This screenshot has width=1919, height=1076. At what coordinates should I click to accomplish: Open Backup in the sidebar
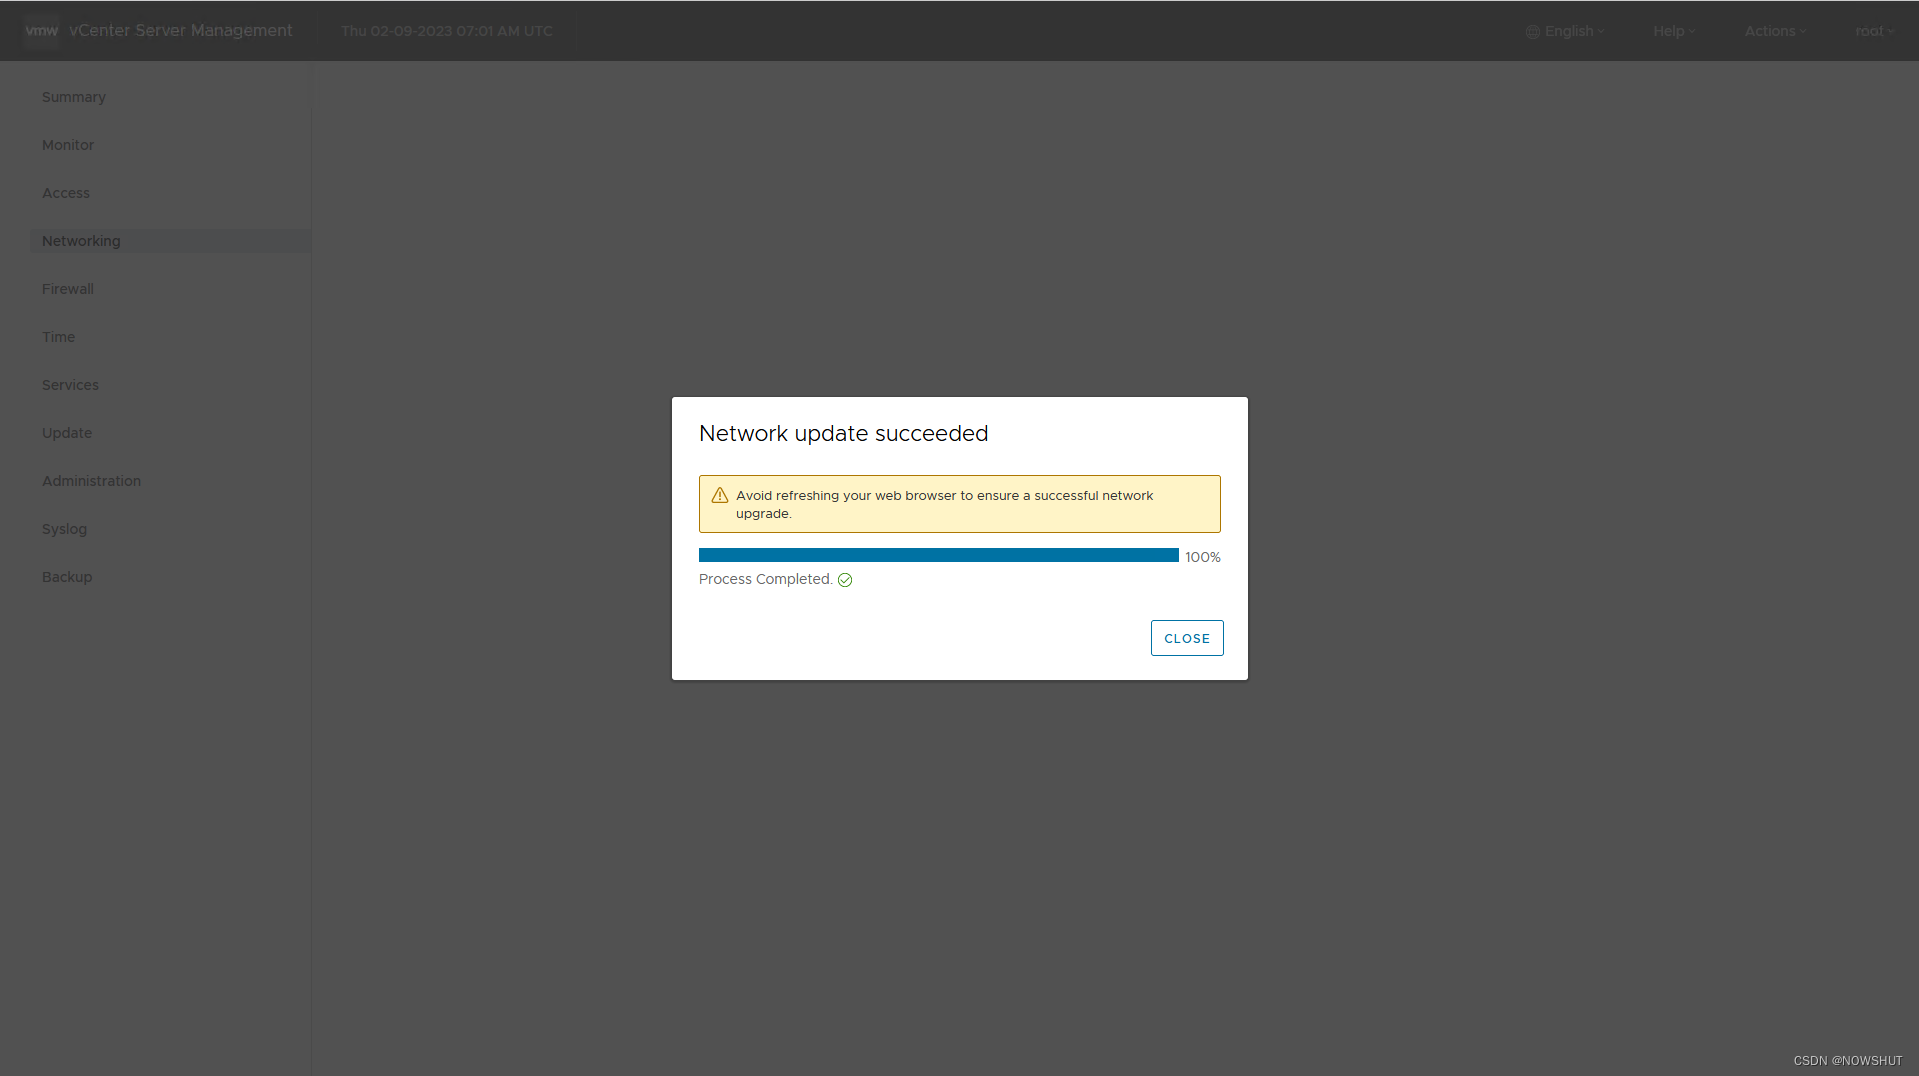(67, 577)
